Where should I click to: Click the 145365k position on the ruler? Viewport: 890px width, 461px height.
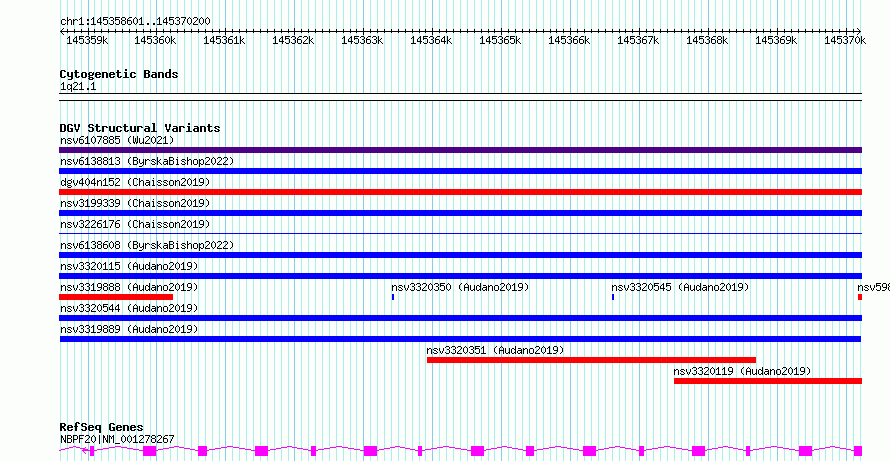pyautogui.click(x=500, y=40)
